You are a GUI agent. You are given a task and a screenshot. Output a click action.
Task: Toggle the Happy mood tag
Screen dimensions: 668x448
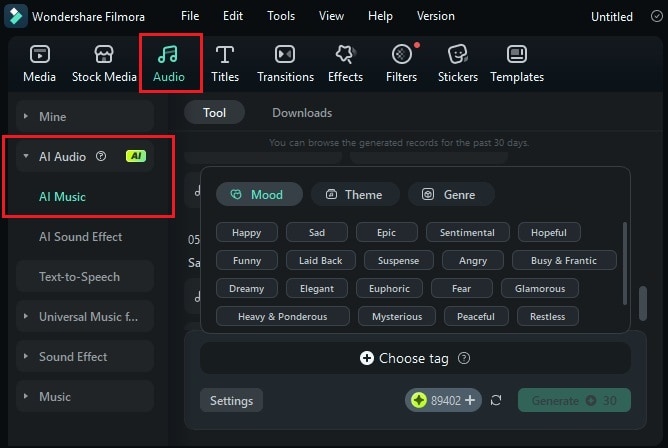pyautogui.click(x=247, y=233)
